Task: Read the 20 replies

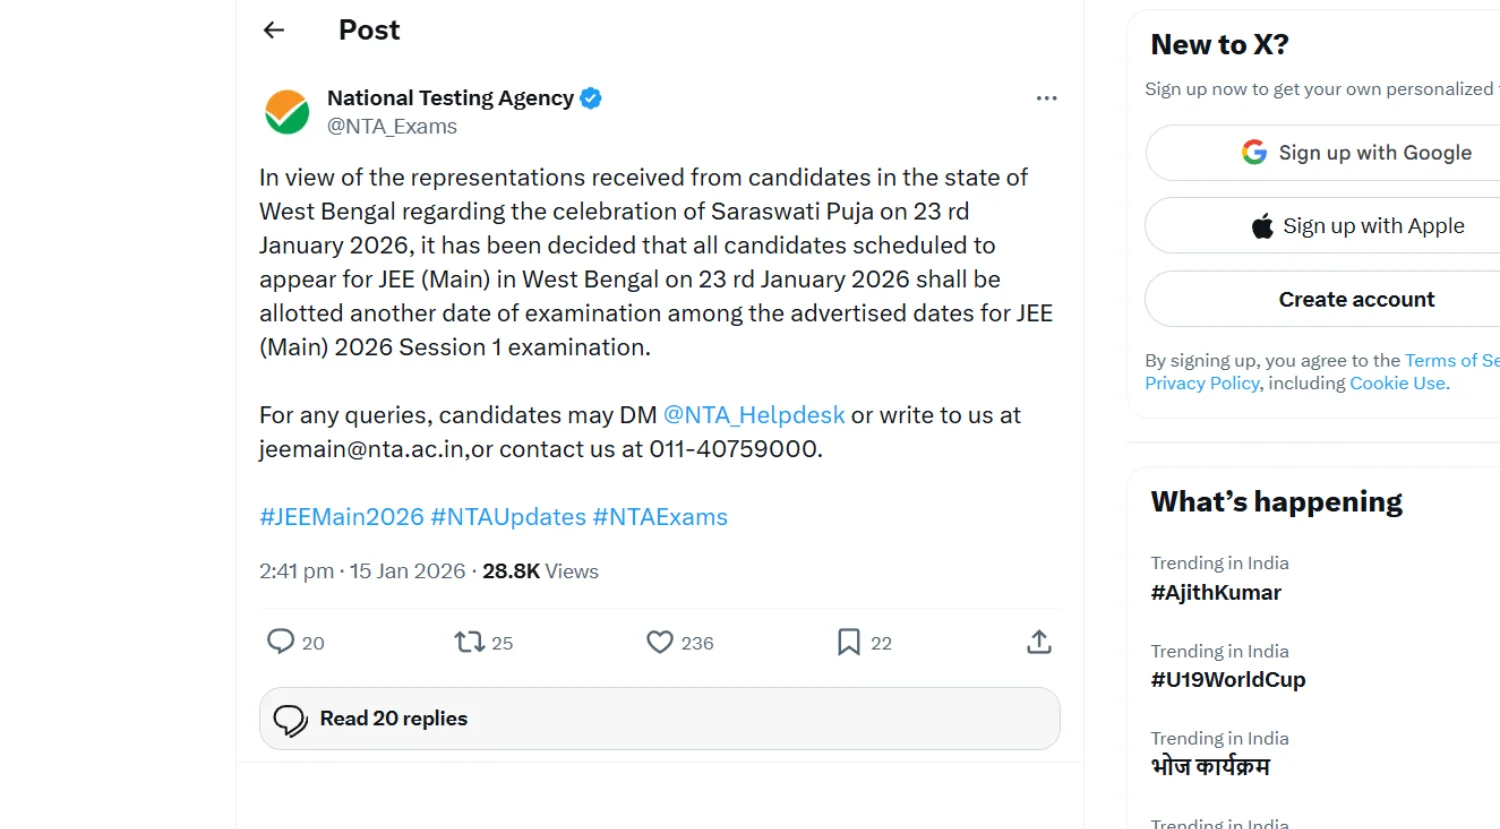Action: (x=393, y=718)
